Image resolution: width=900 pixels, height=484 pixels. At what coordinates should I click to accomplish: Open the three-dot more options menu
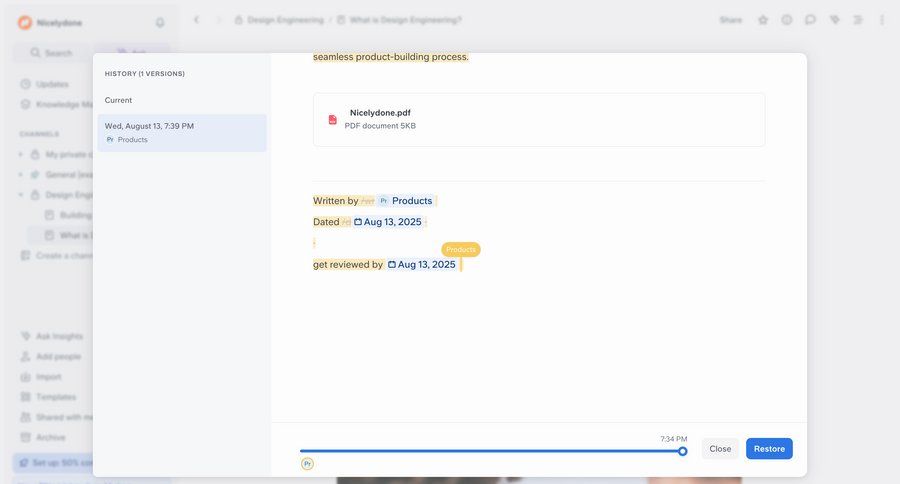881,20
